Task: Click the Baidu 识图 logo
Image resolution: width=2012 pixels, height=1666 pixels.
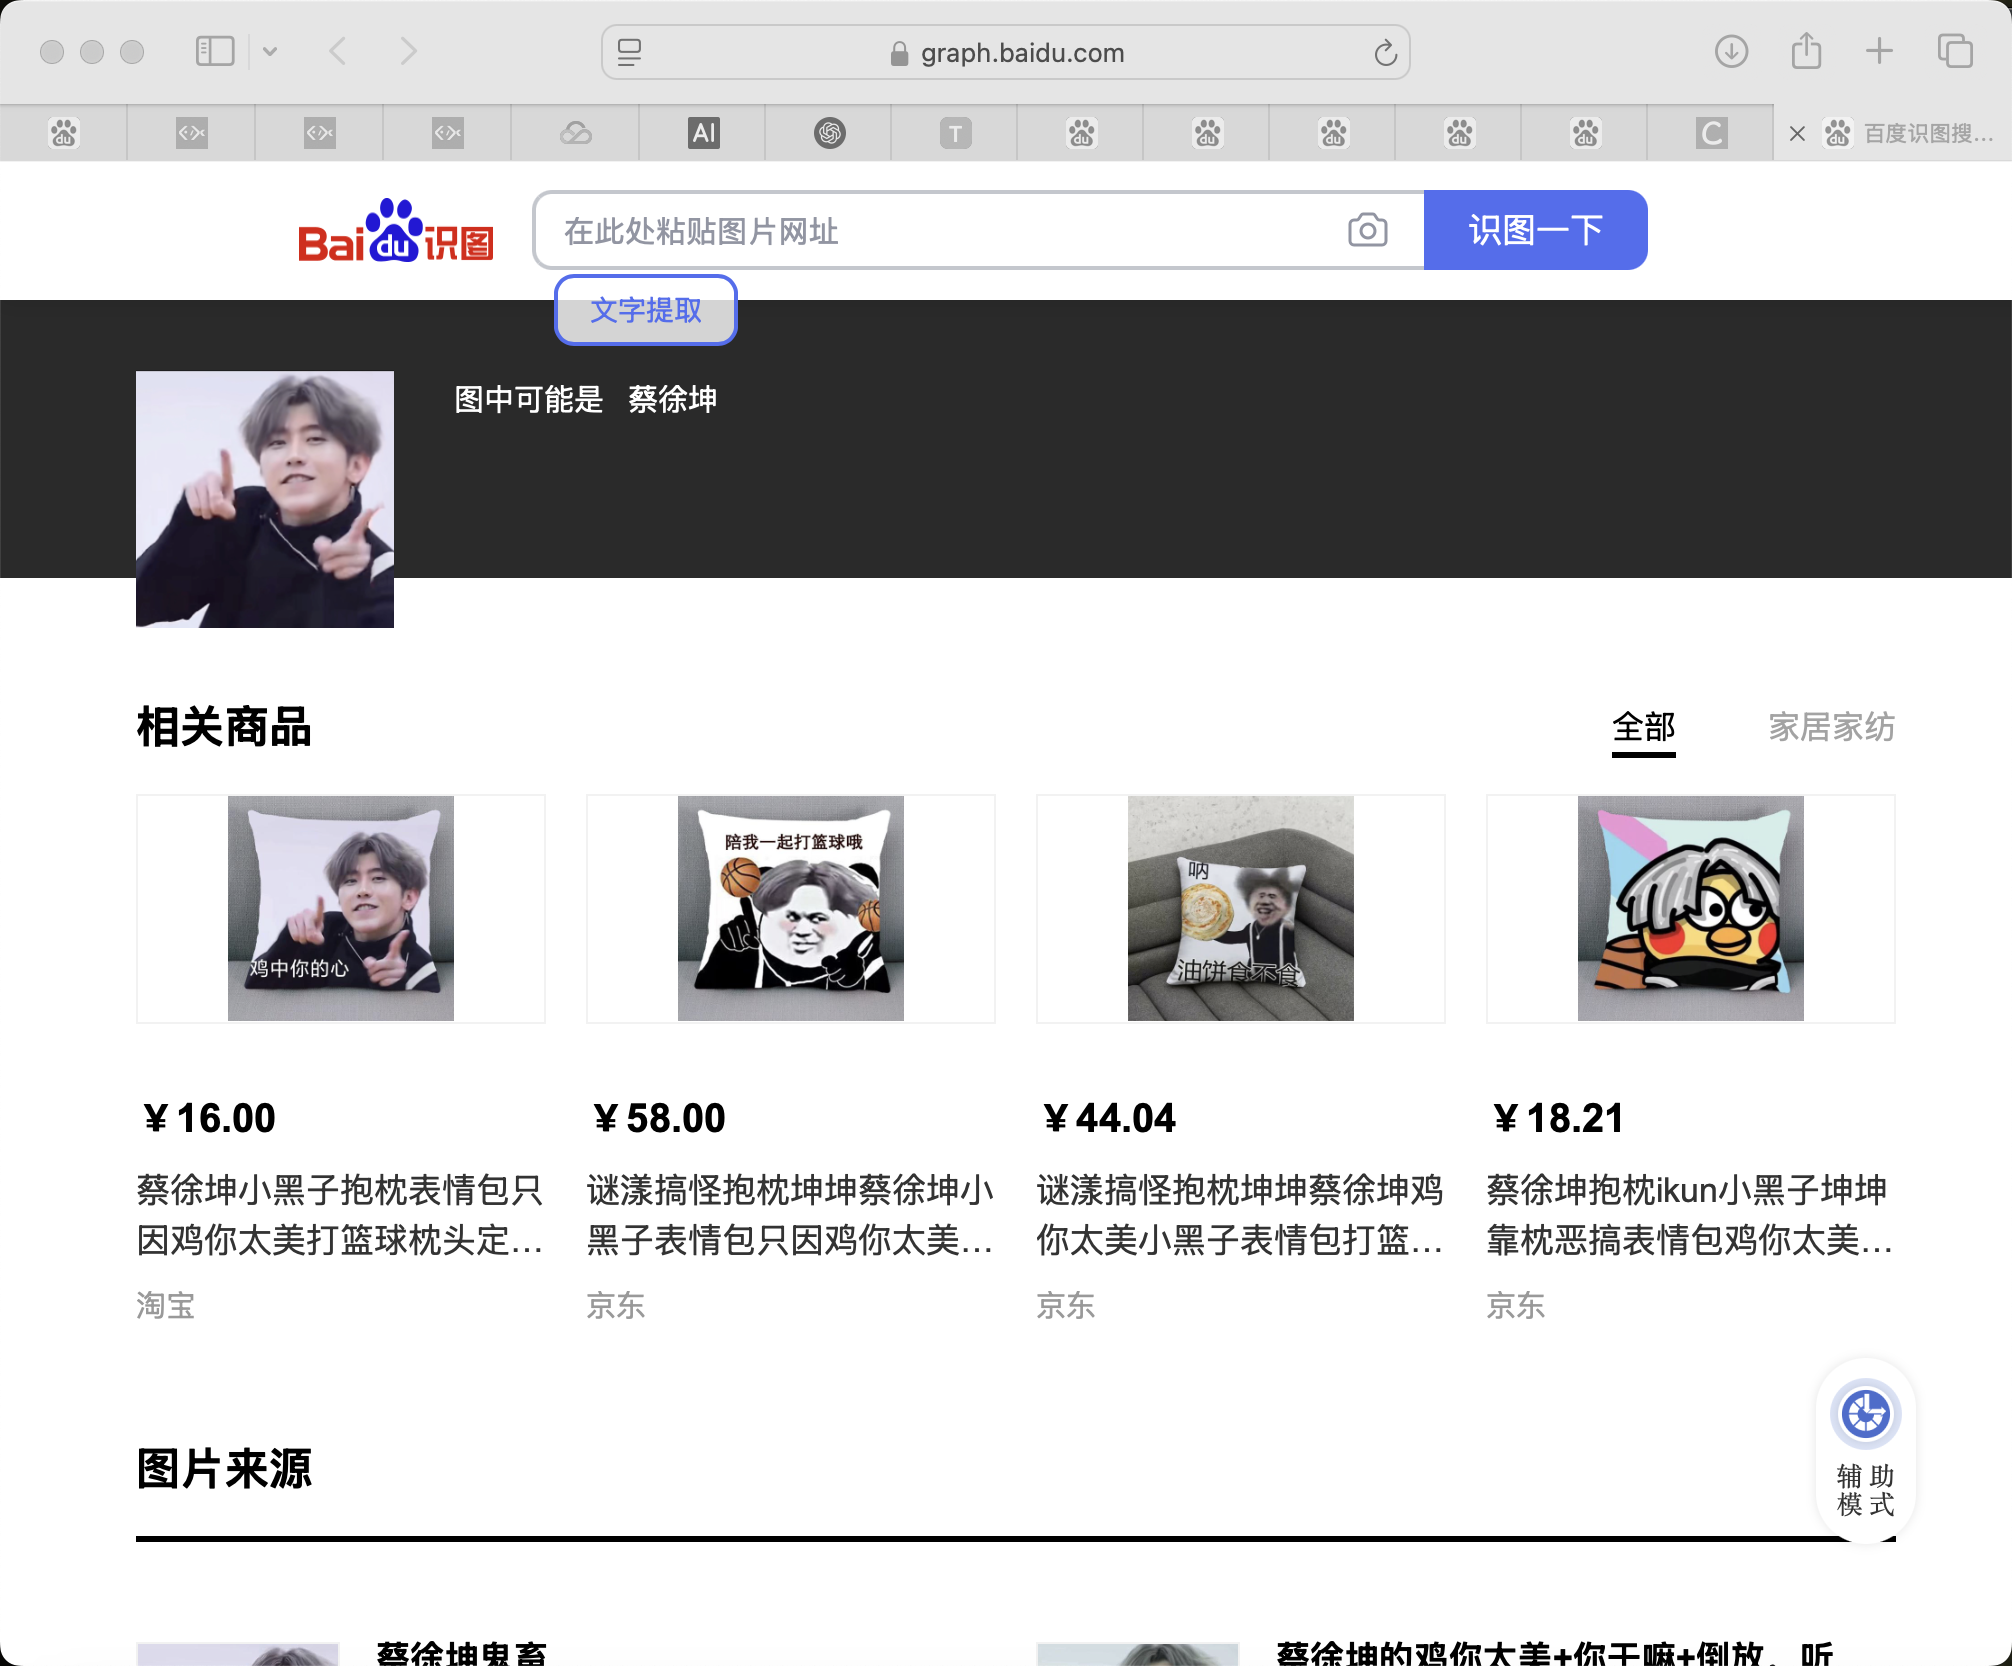Action: (396, 231)
